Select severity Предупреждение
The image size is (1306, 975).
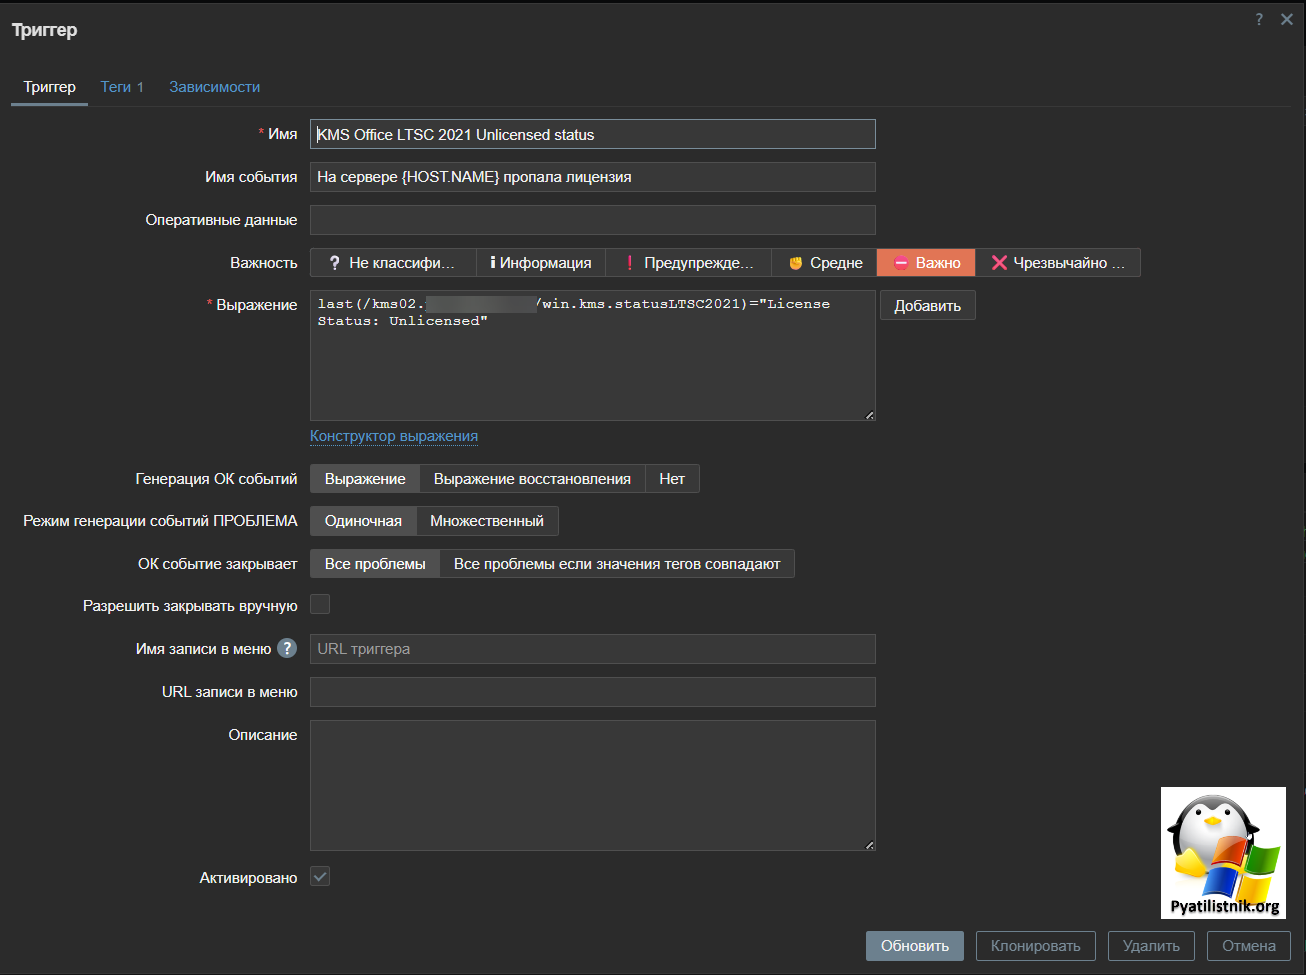(688, 263)
